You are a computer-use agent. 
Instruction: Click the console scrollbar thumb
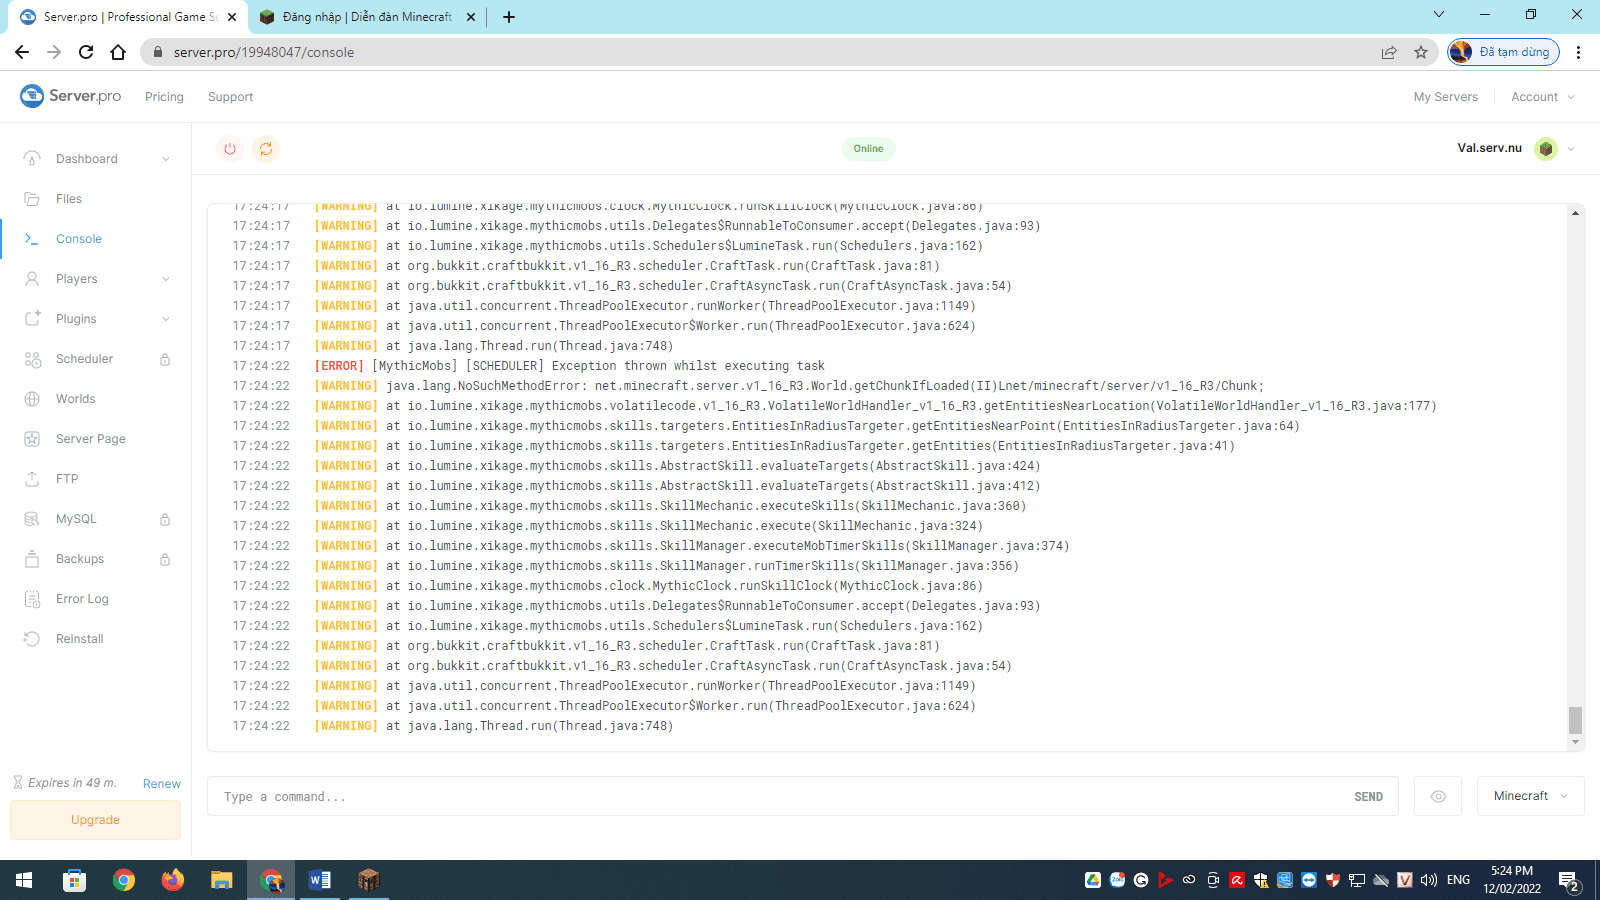(x=1575, y=719)
